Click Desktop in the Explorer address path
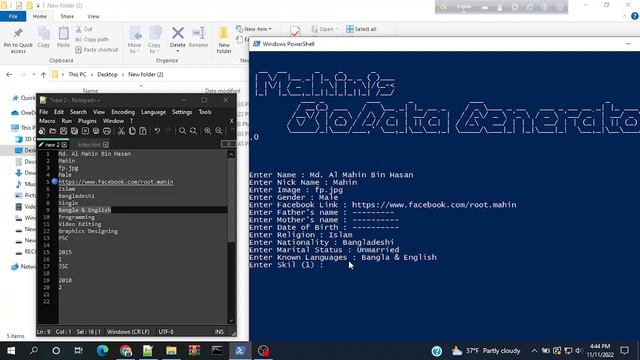The image size is (640, 360). 107,75
